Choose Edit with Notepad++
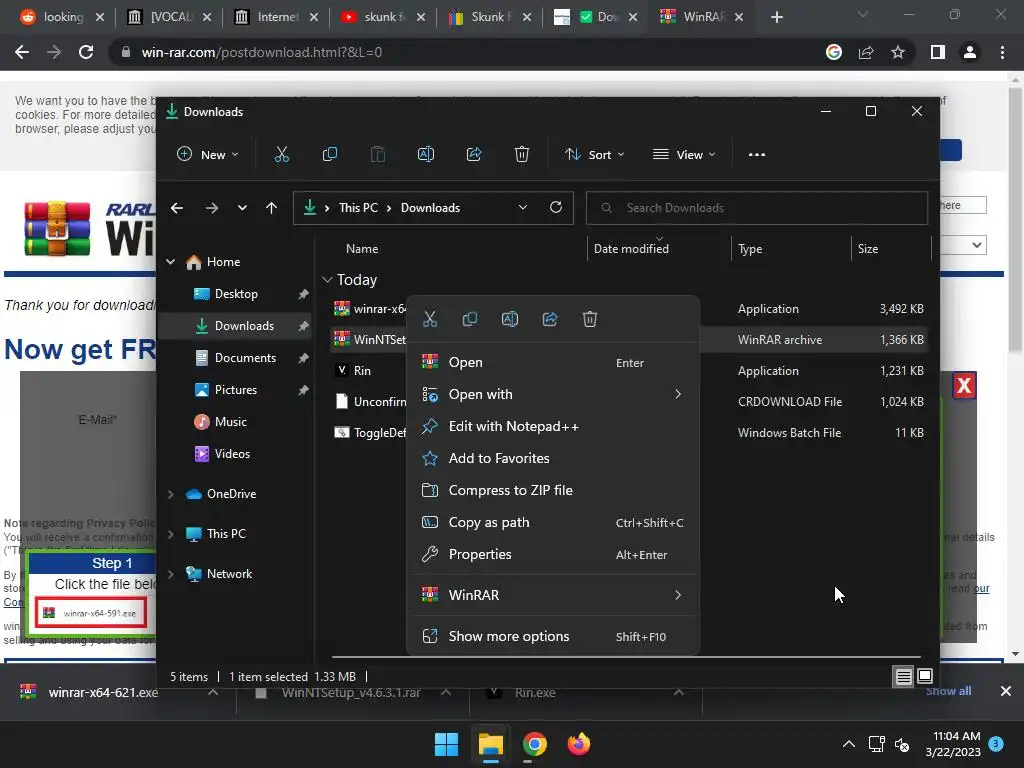Screen dimensions: 1024x768 tap(553, 426)
